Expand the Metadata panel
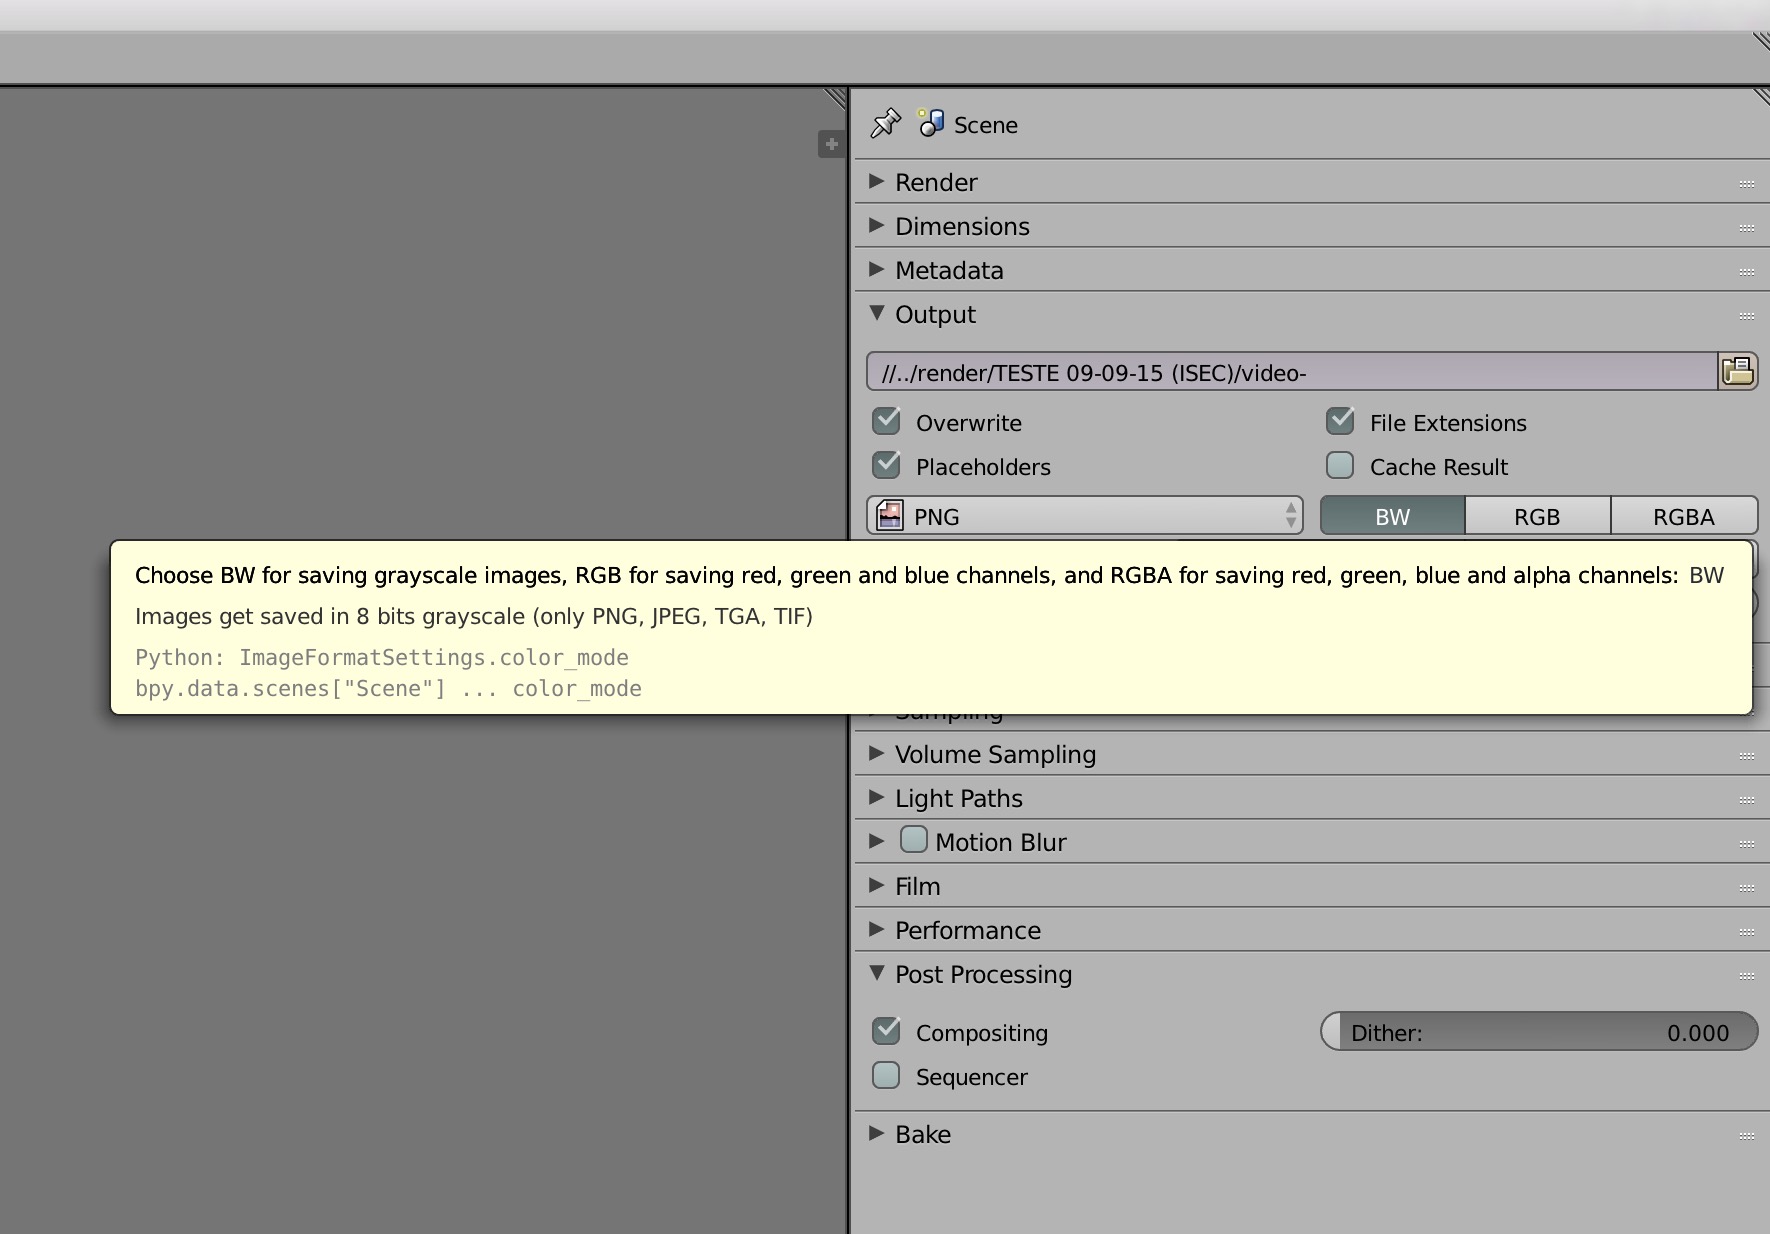 coord(877,269)
